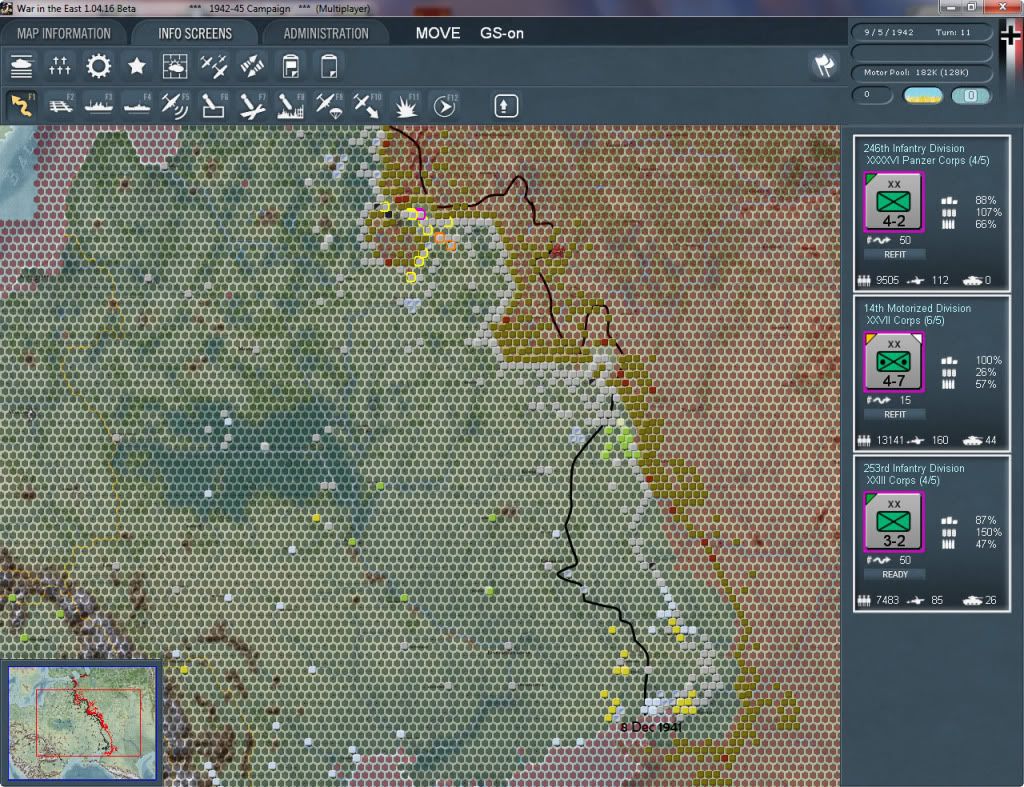Open the losses screen with grave crosses icon
1024x787 pixels.
59,67
